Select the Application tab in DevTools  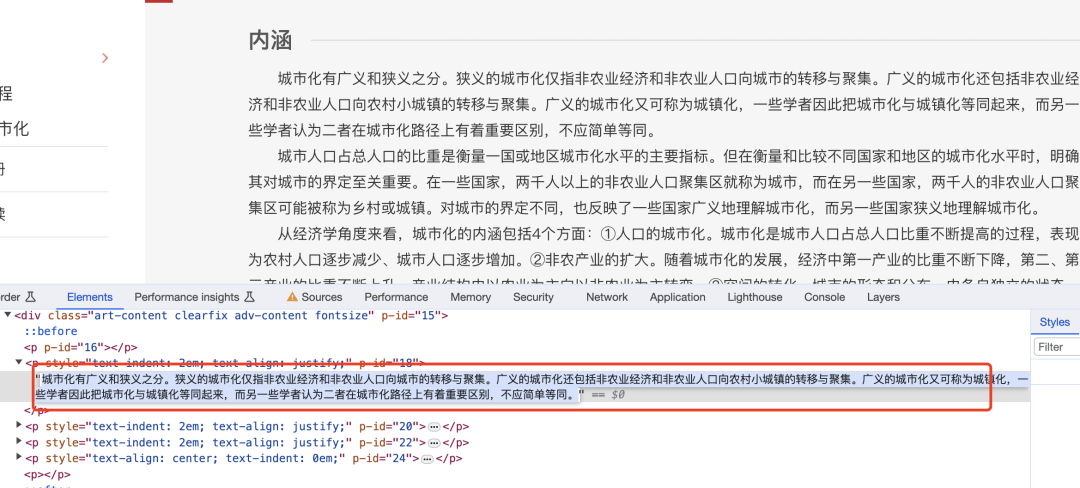click(x=677, y=297)
